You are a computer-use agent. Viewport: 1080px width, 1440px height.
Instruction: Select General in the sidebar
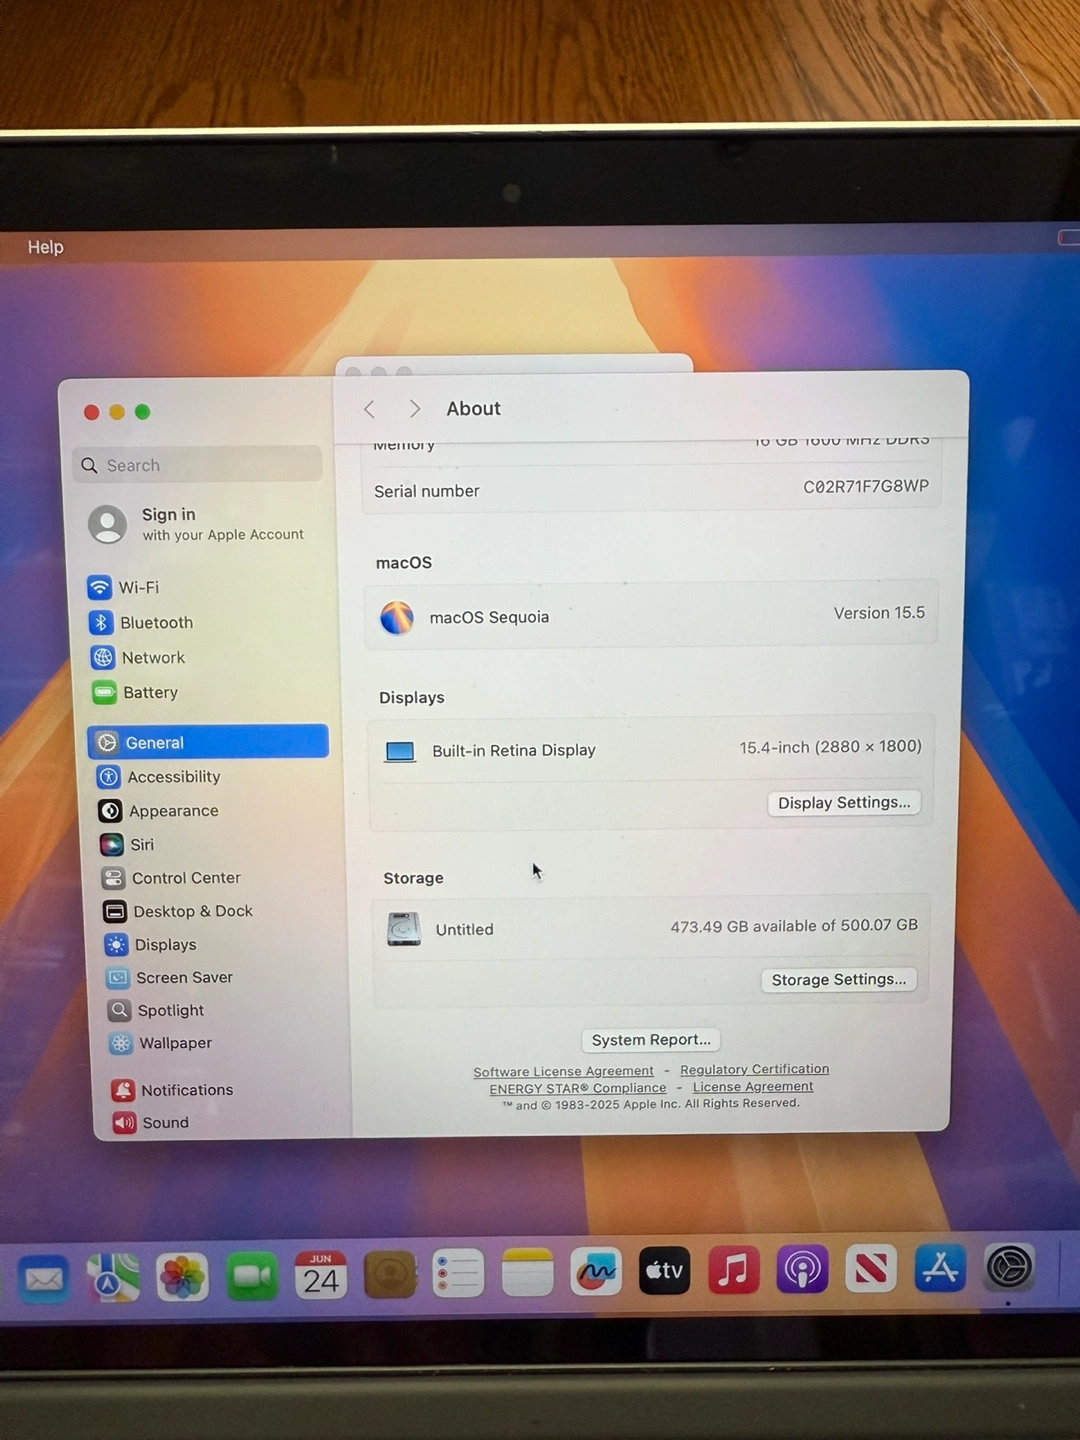coord(208,742)
